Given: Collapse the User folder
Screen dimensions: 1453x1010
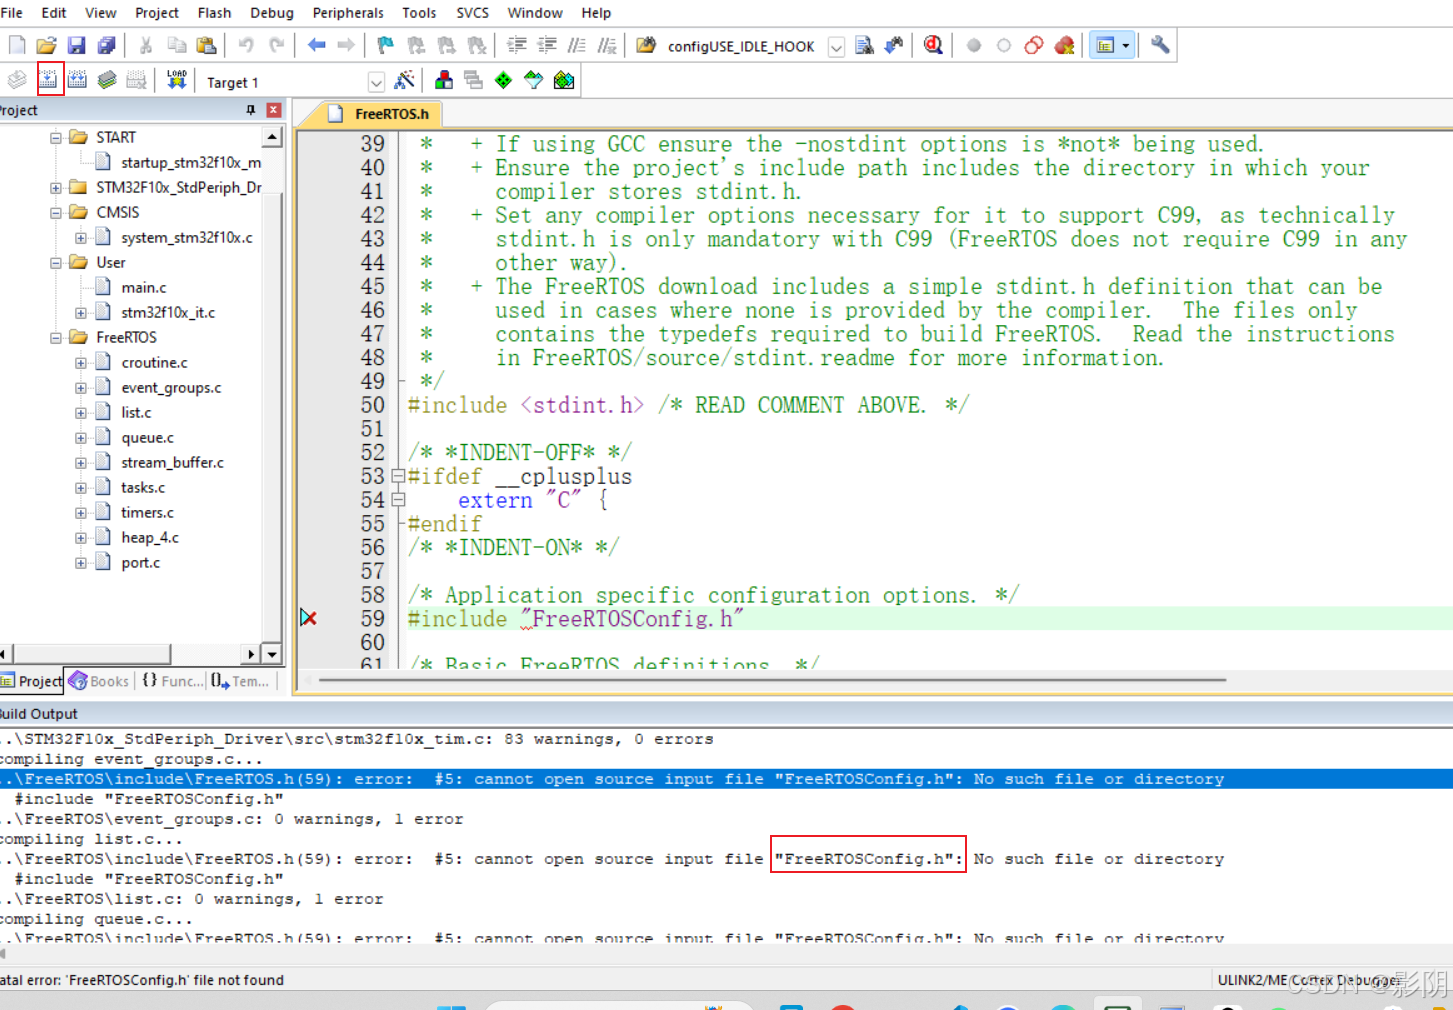Looking at the screenshot, I should [x=56, y=263].
